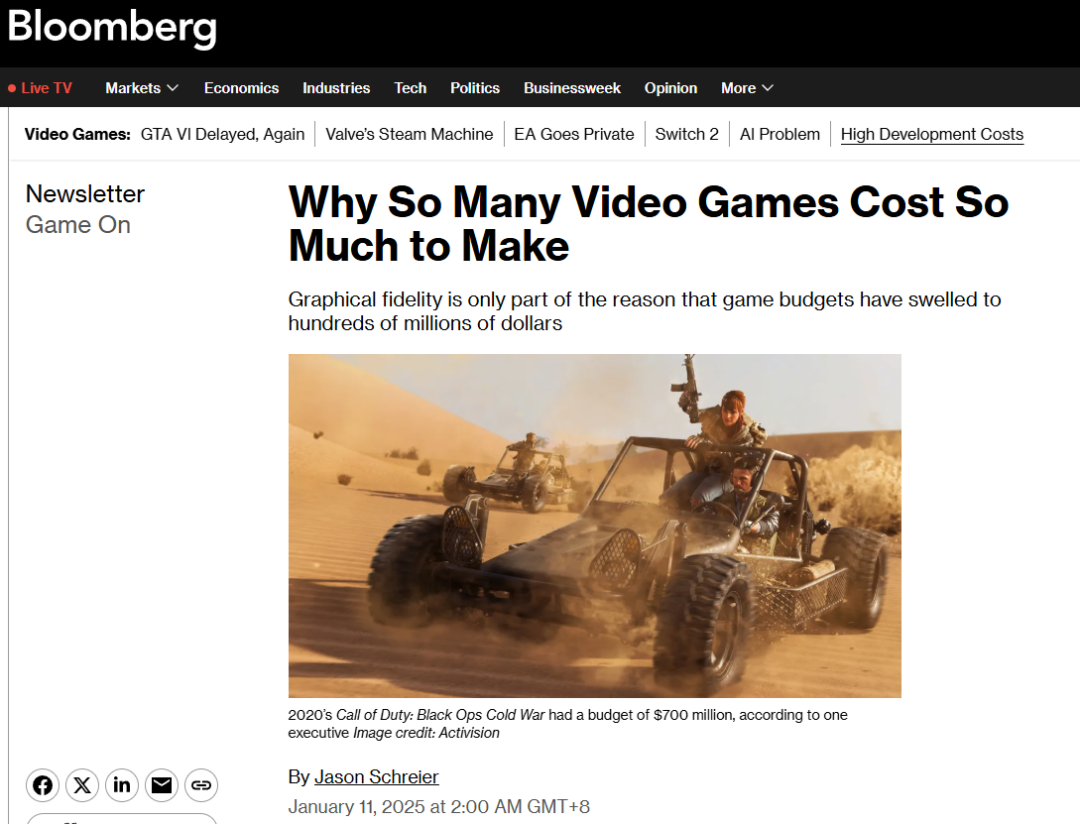Open the Opinion section
The width and height of the screenshot is (1080, 824).
670,88
